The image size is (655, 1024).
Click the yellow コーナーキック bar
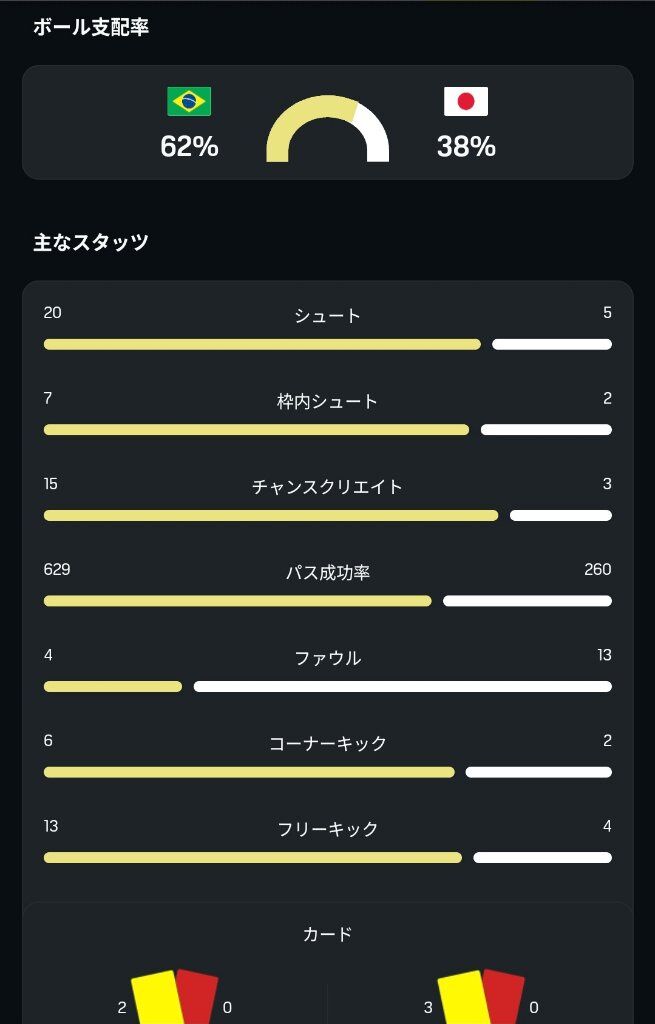249,772
